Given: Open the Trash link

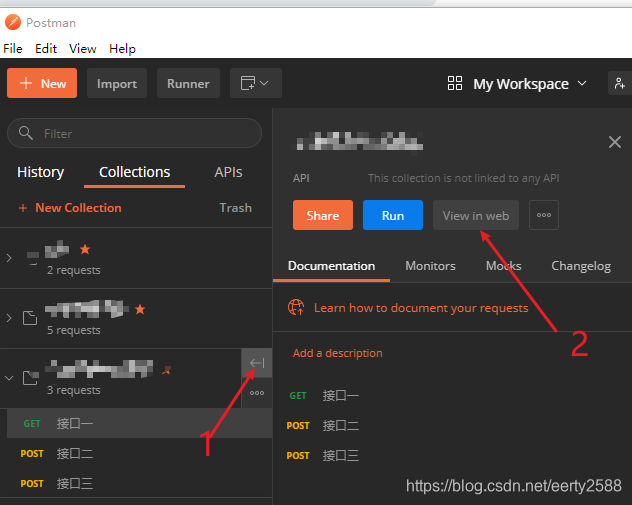Looking at the screenshot, I should pos(235,208).
